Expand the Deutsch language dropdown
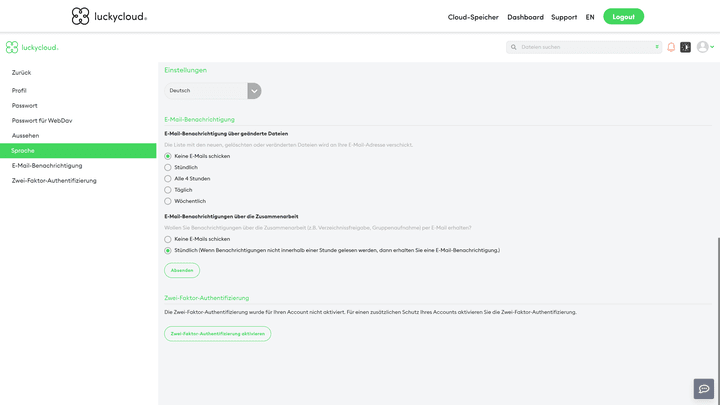720x405 pixels. (254, 90)
